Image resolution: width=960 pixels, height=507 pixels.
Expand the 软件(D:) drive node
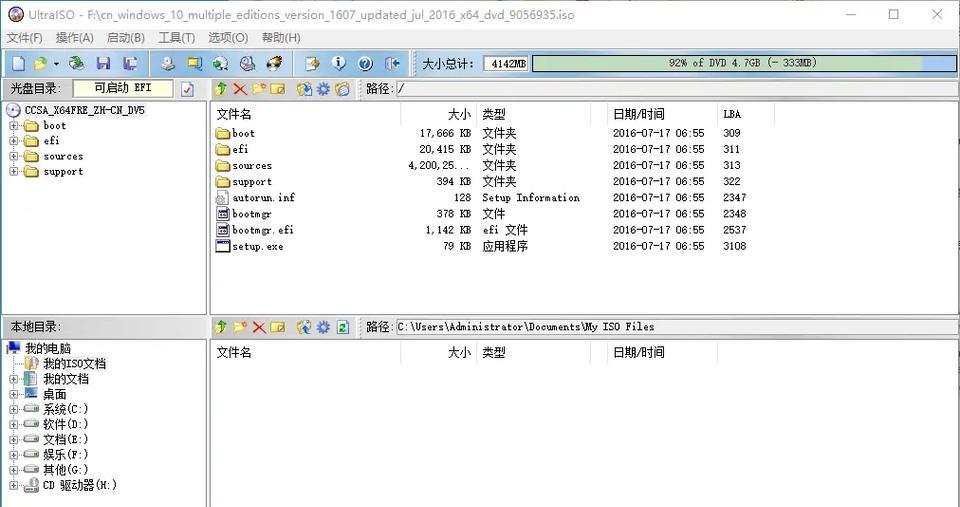13,424
